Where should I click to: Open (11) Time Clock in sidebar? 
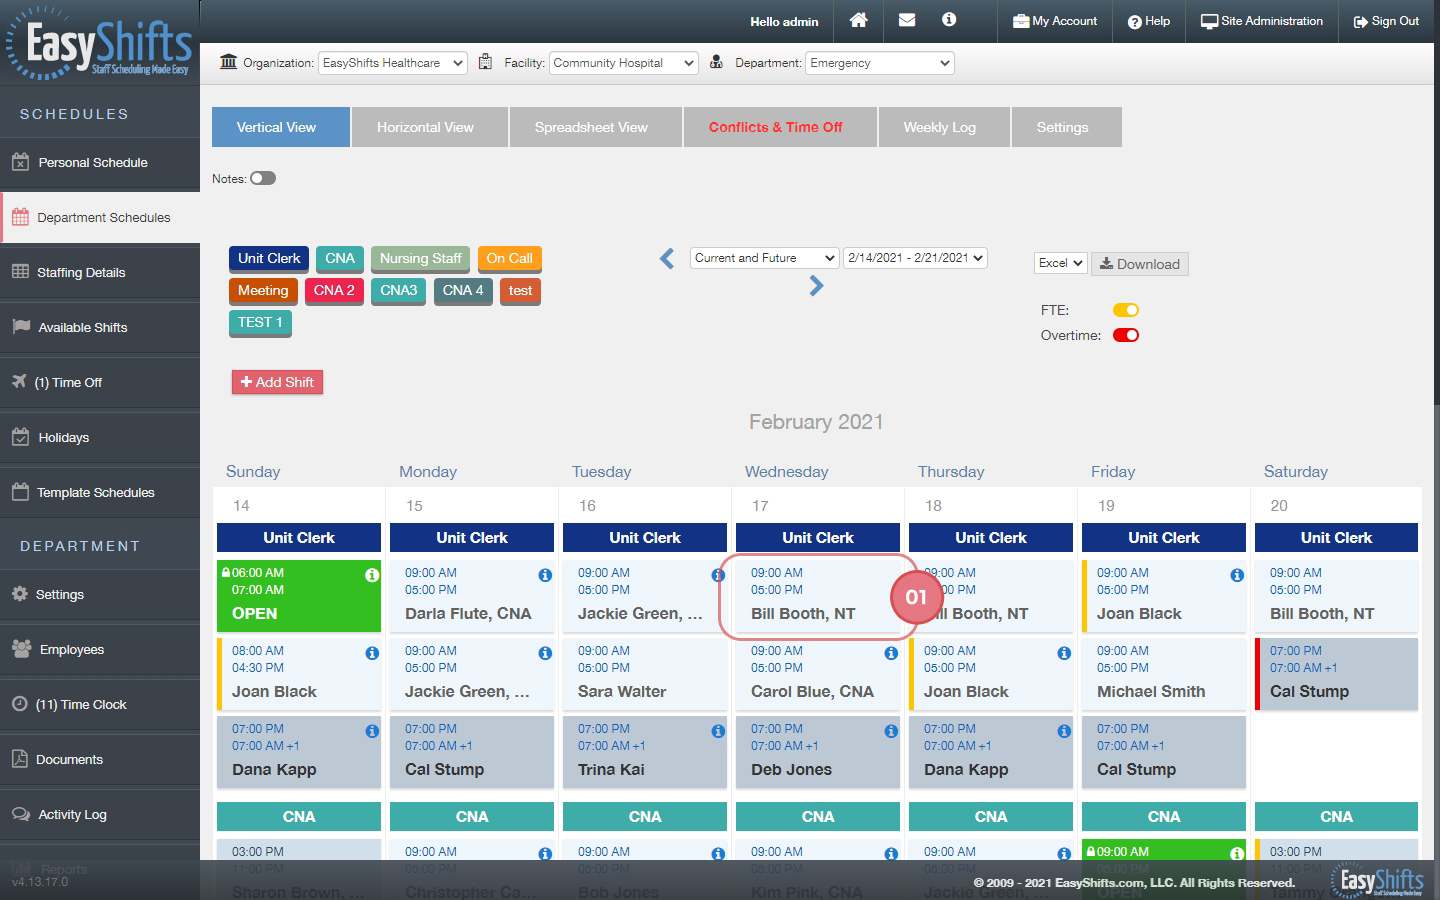pyautogui.click(x=100, y=704)
